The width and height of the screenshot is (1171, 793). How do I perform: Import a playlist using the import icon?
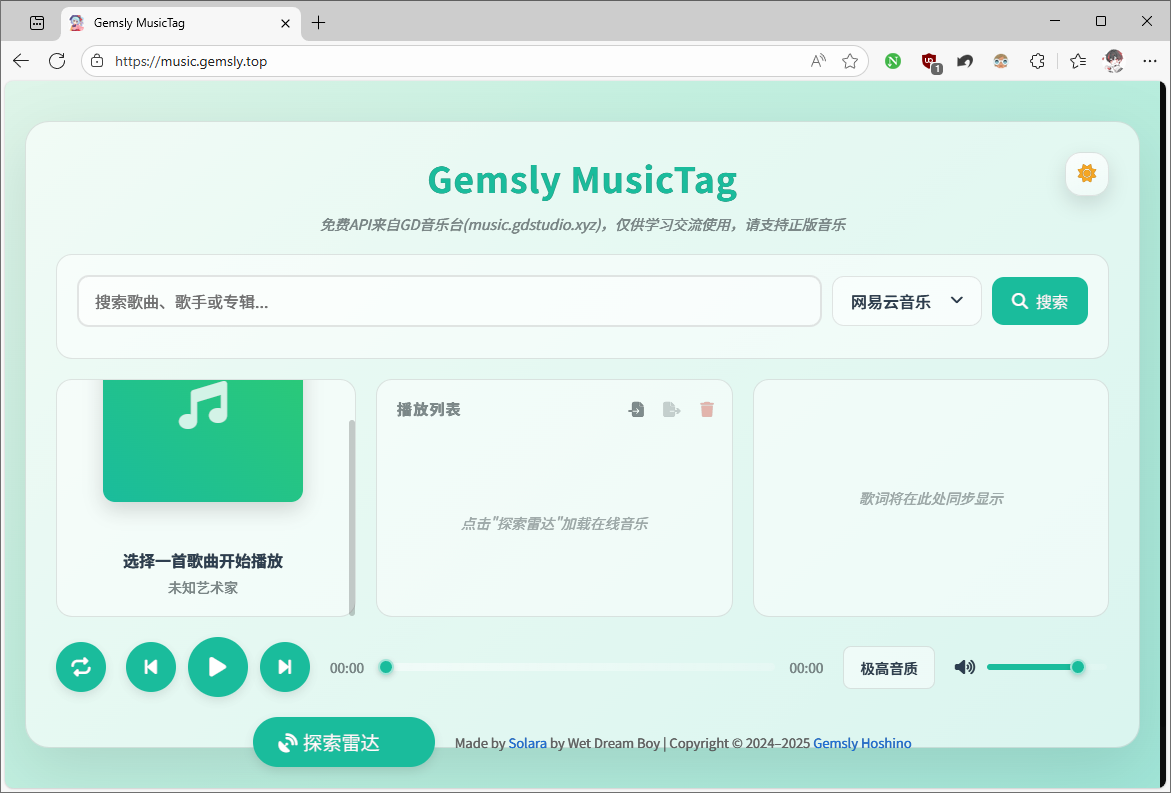(x=636, y=409)
